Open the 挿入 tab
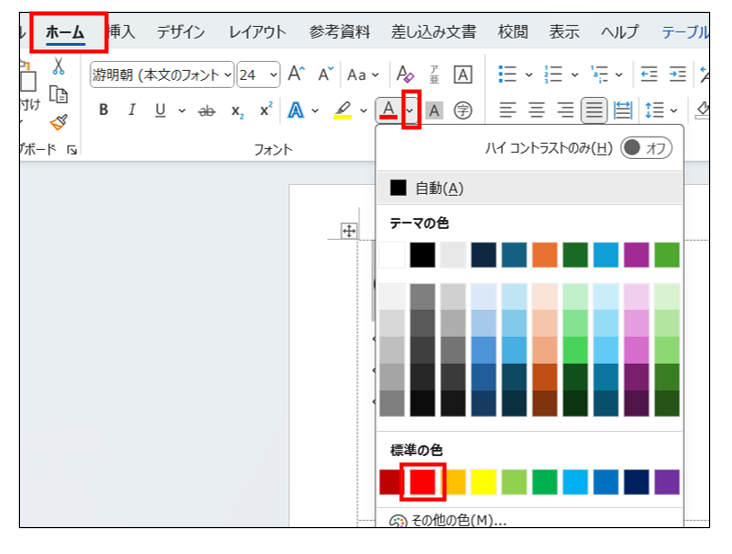732x554 pixels. point(121,32)
